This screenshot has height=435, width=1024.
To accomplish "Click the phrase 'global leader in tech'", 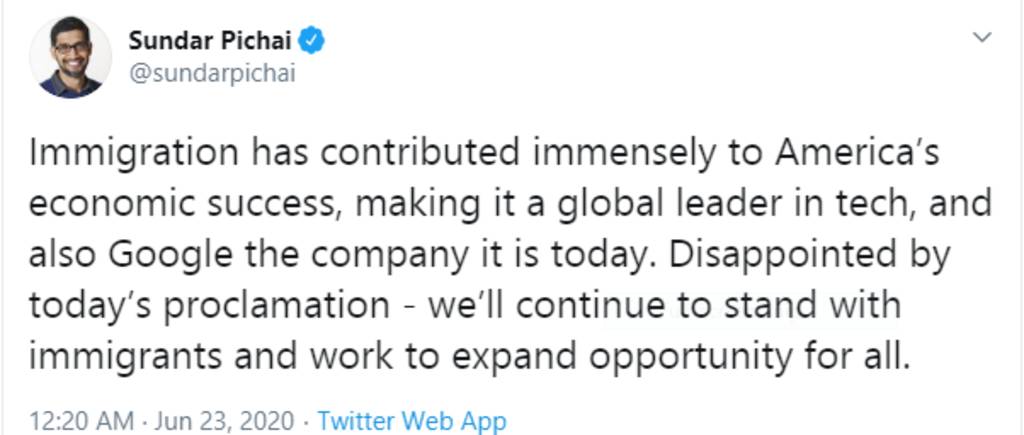I will [759, 204].
